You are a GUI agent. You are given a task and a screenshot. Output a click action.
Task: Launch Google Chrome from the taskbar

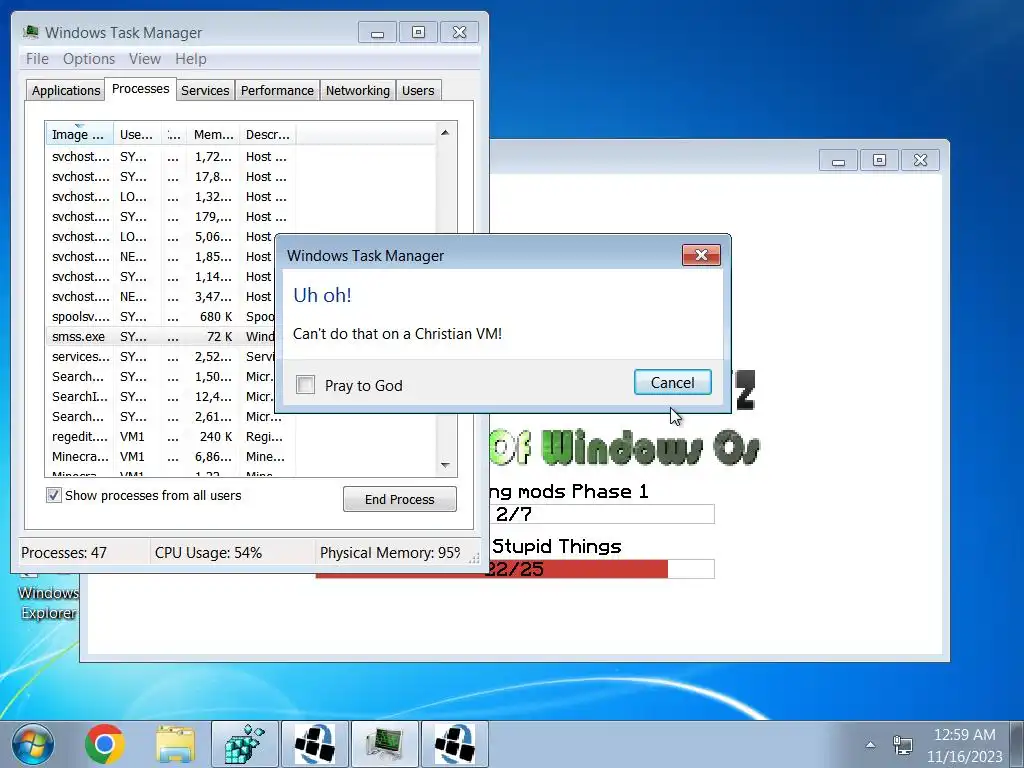pyautogui.click(x=104, y=744)
